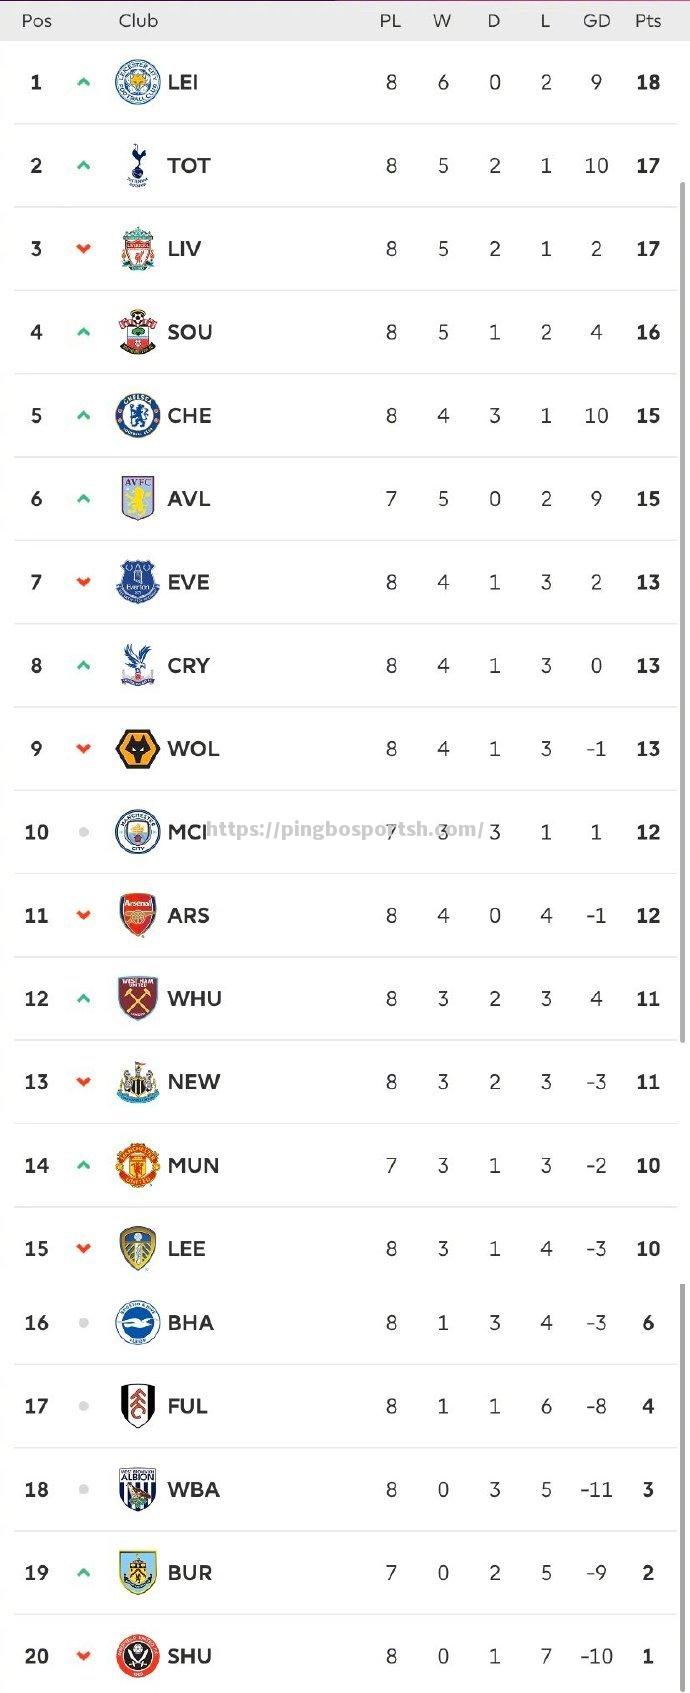Click the Arsenal club crest
Viewport: 690px width, 1693px height.
(137, 915)
